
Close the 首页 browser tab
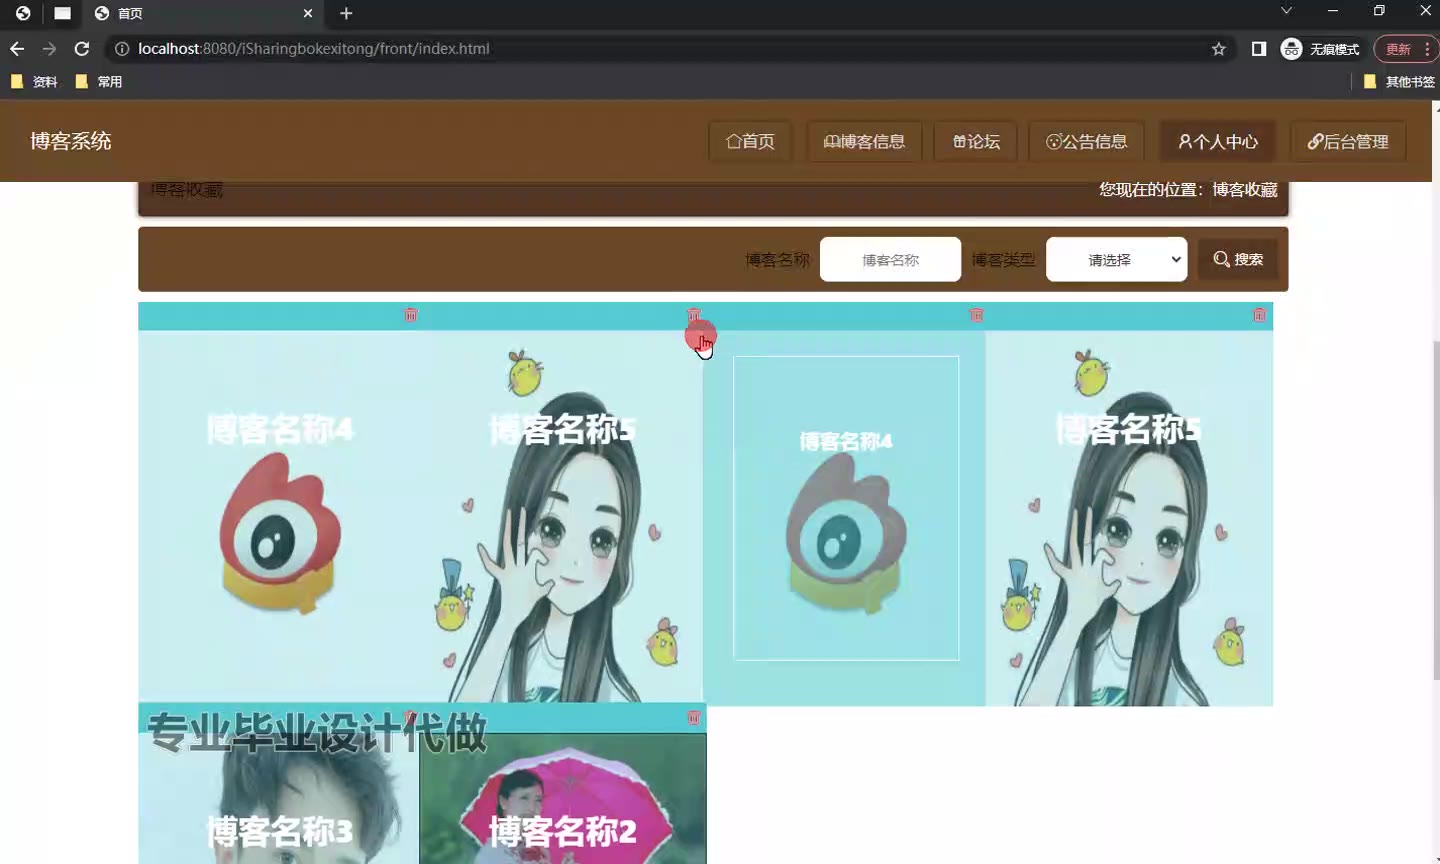(308, 13)
